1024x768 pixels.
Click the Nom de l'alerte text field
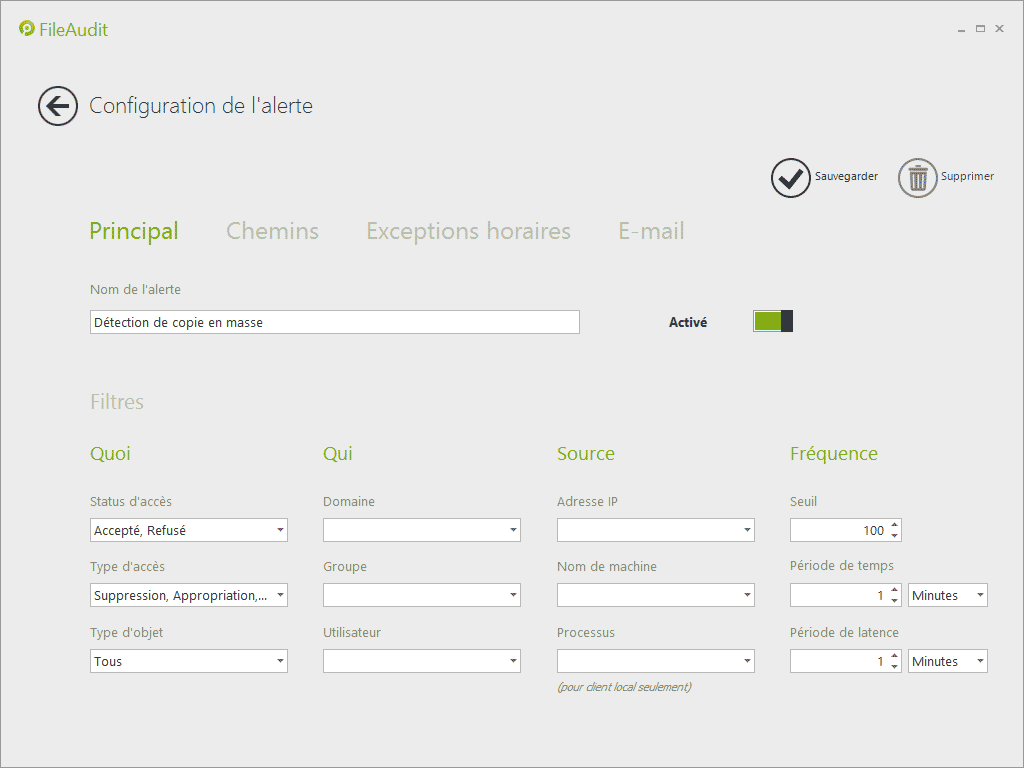pos(334,322)
